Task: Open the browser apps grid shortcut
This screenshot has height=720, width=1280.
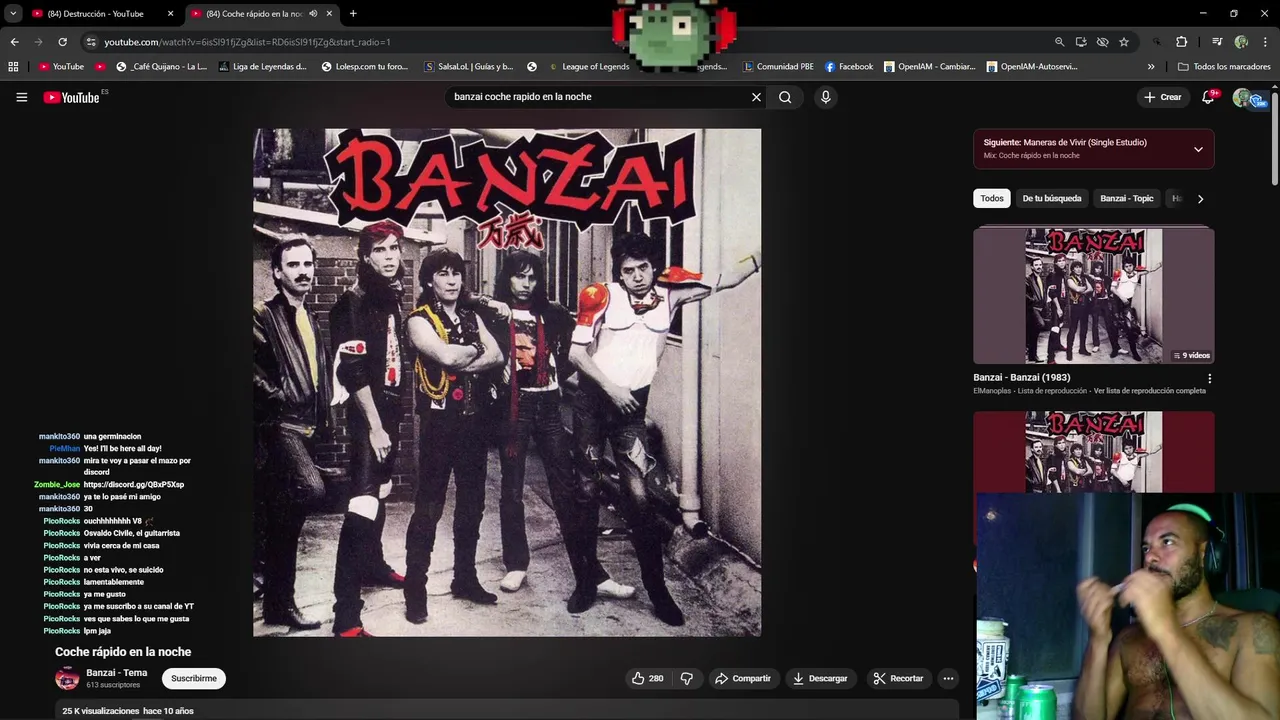Action: (13, 67)
